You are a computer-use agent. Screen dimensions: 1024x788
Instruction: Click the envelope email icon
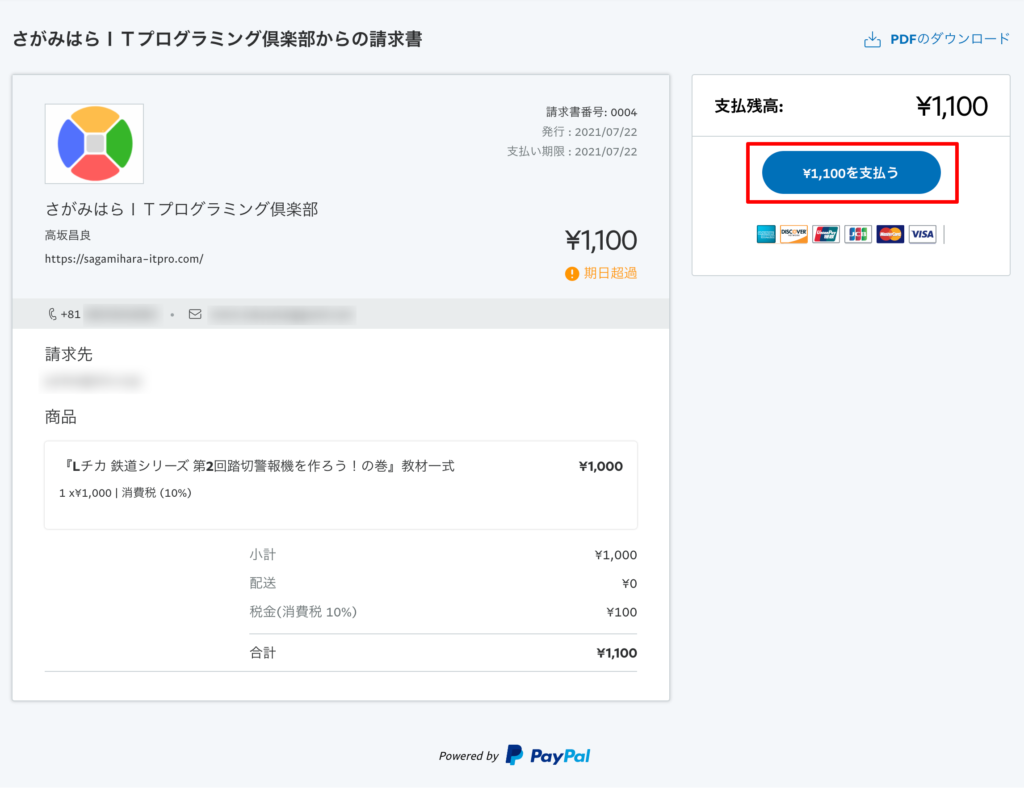pyautogui.click(x=196, y=313)
